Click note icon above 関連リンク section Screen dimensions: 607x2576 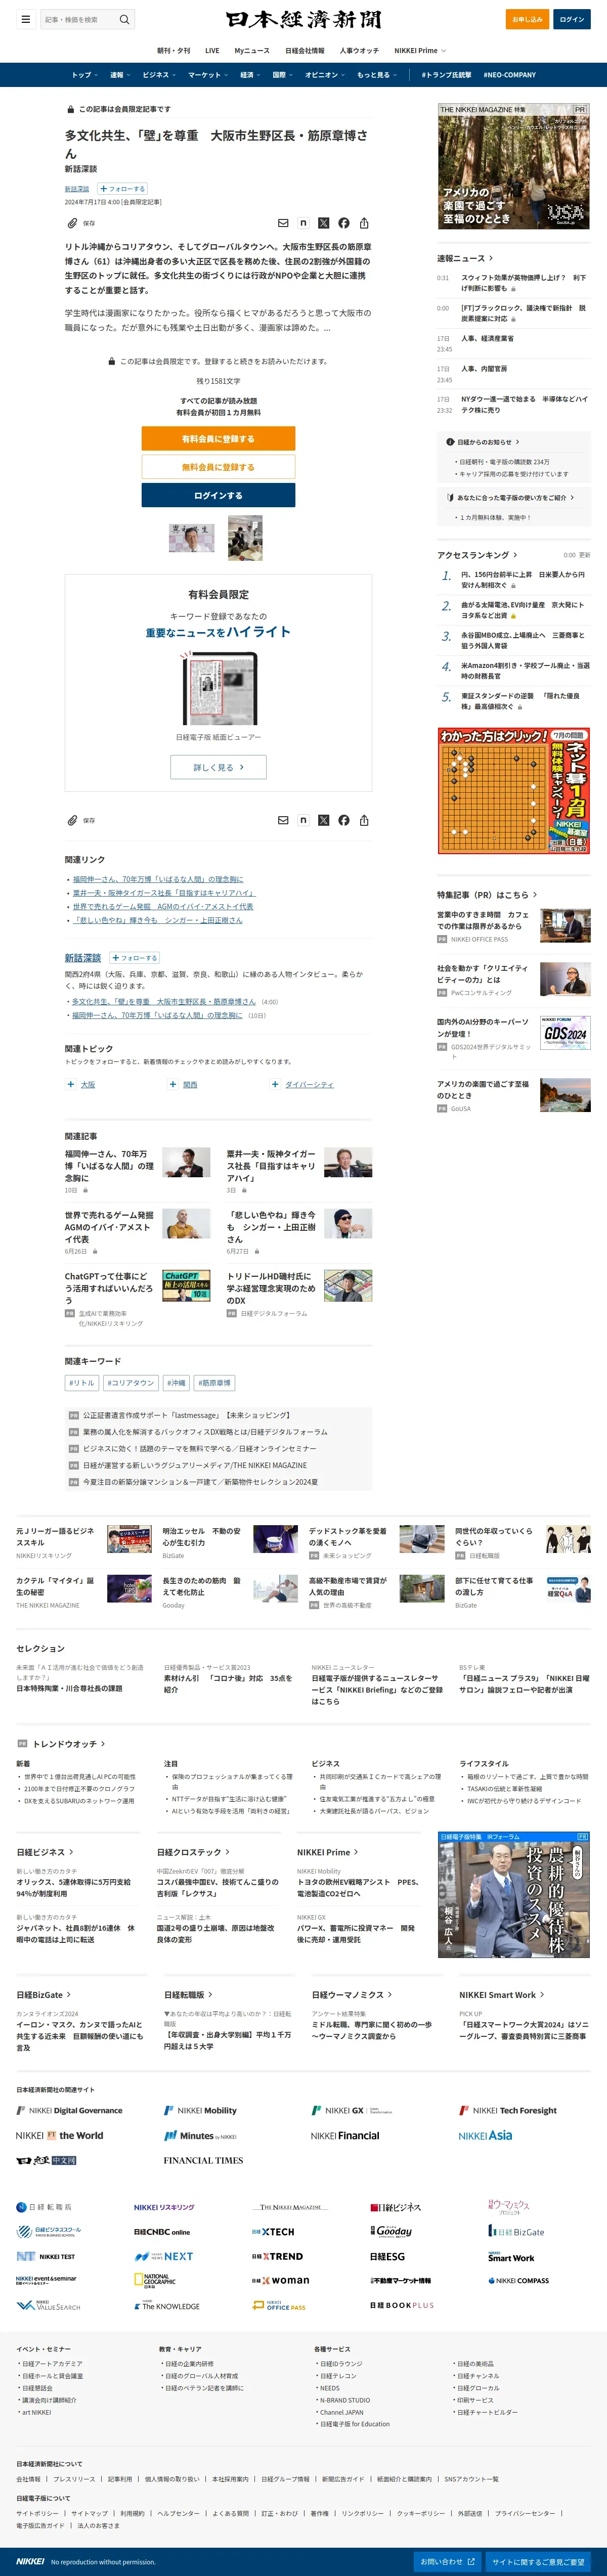coord(303,820)
